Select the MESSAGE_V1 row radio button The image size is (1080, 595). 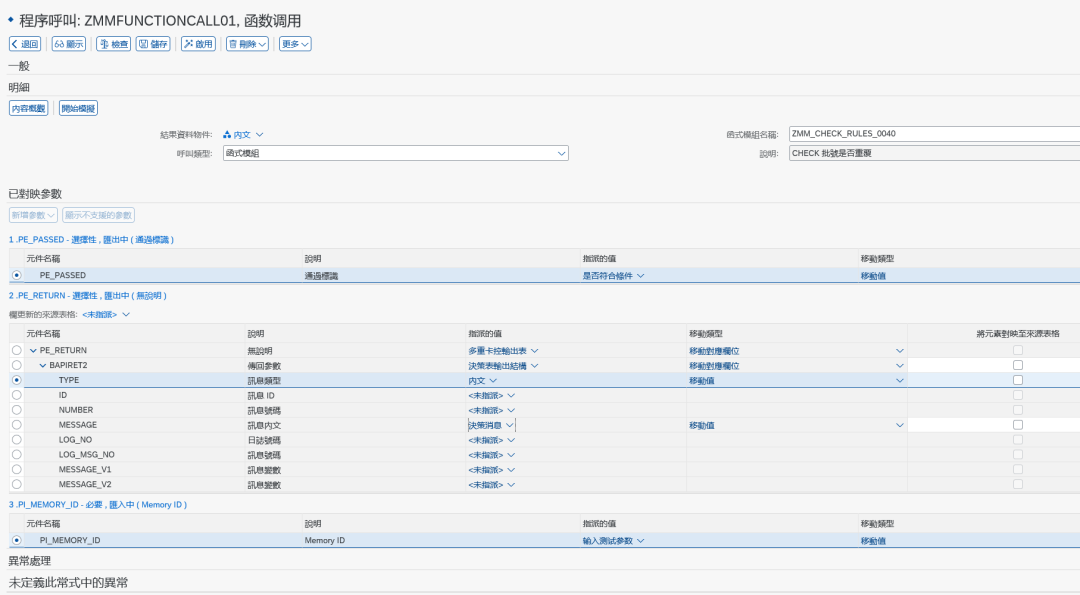(17, 470)
